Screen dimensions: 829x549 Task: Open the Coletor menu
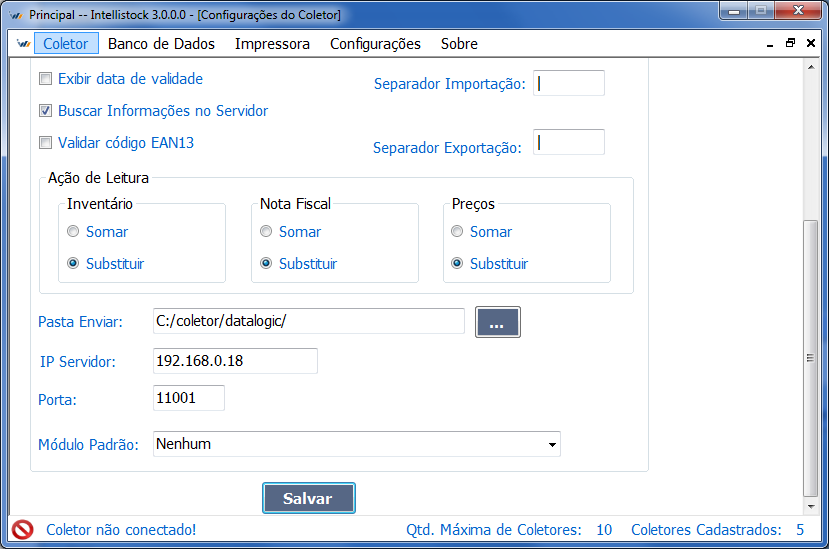[66, 43]
